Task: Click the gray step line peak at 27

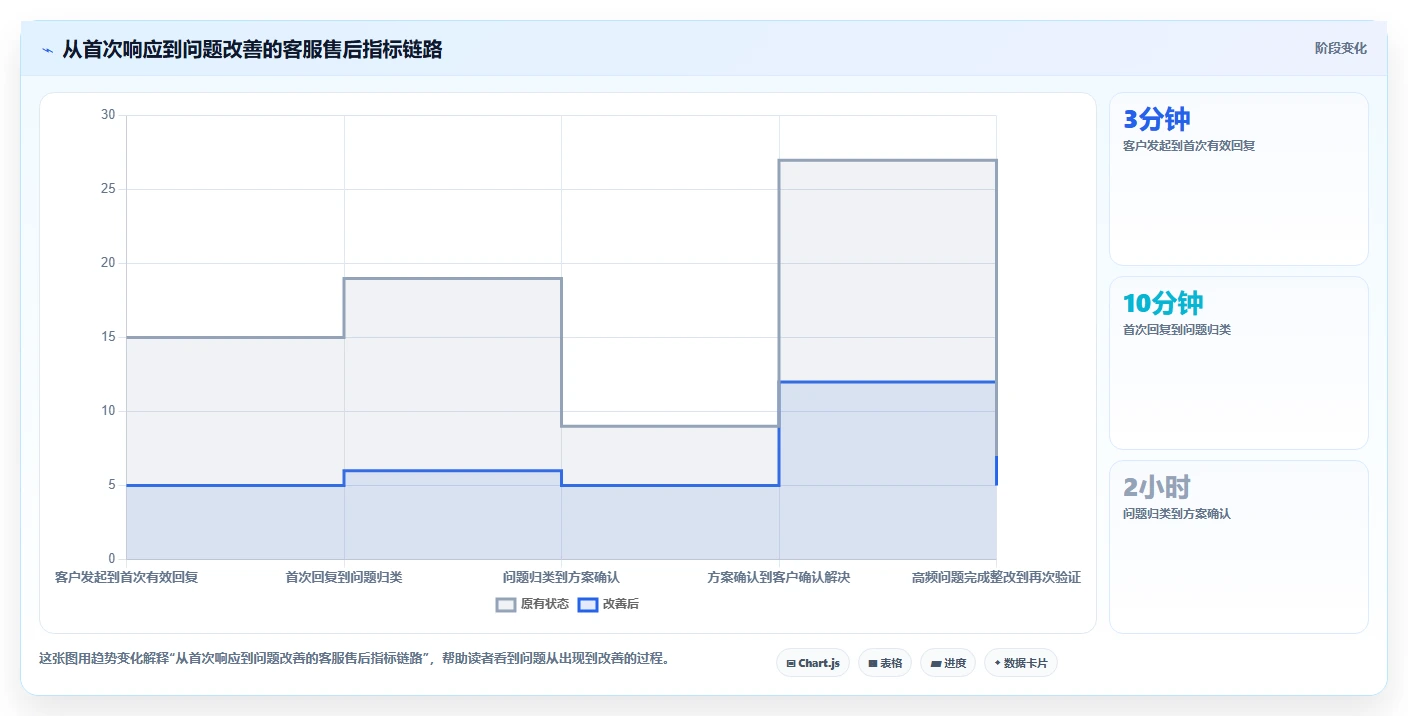Action: (888, 160)
